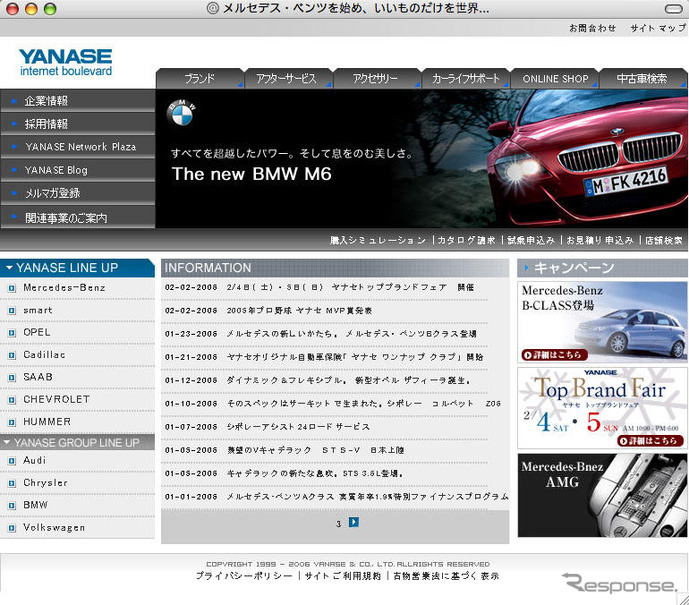
Task: Click 購入シミュレーション link
Action: (378, 240)
